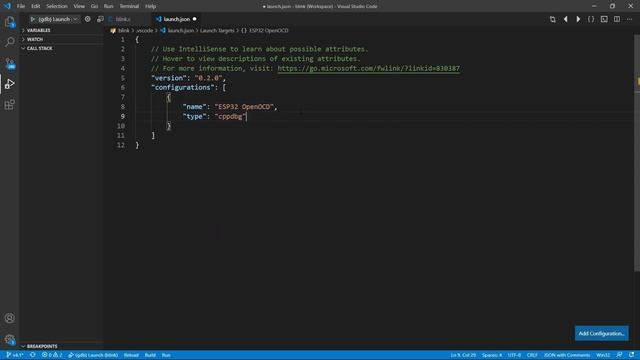Open the File menu
The height and width of the screenshot is (360, 640).
click(x=21, y=6)
